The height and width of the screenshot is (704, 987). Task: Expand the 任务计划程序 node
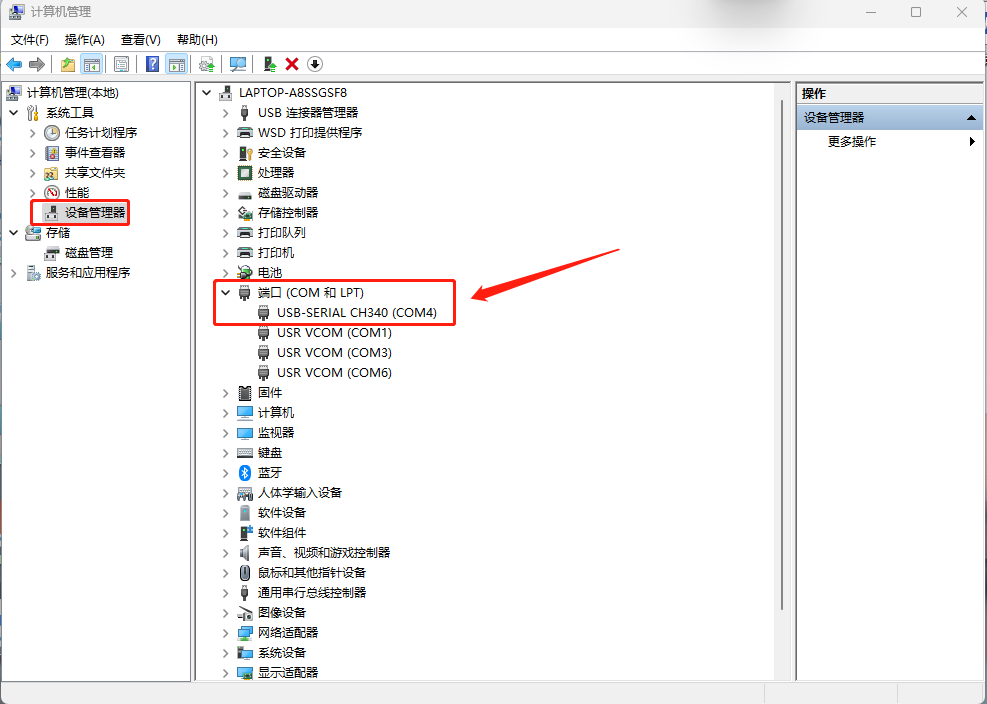click(x=33, y=133)
